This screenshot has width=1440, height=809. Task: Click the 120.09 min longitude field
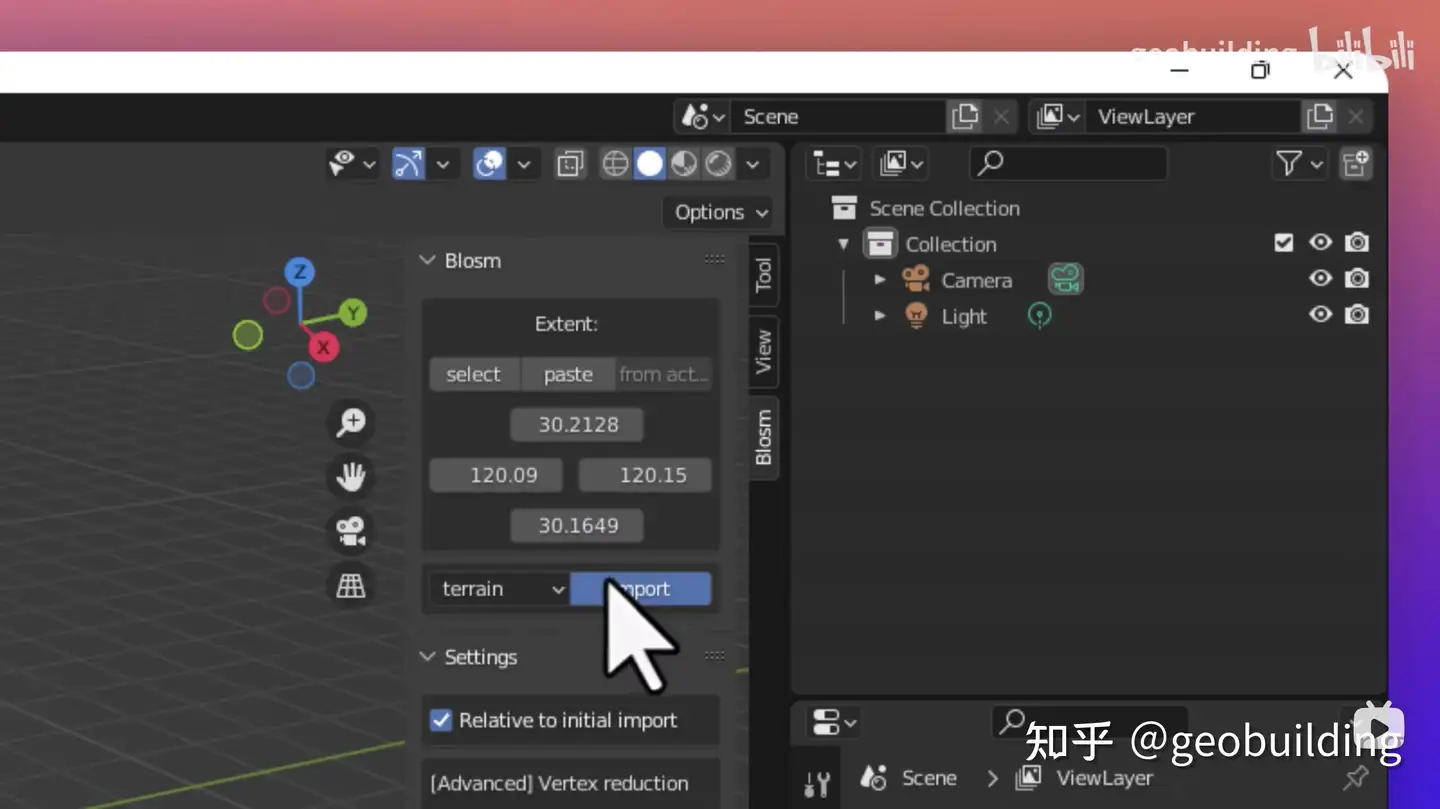496,475
